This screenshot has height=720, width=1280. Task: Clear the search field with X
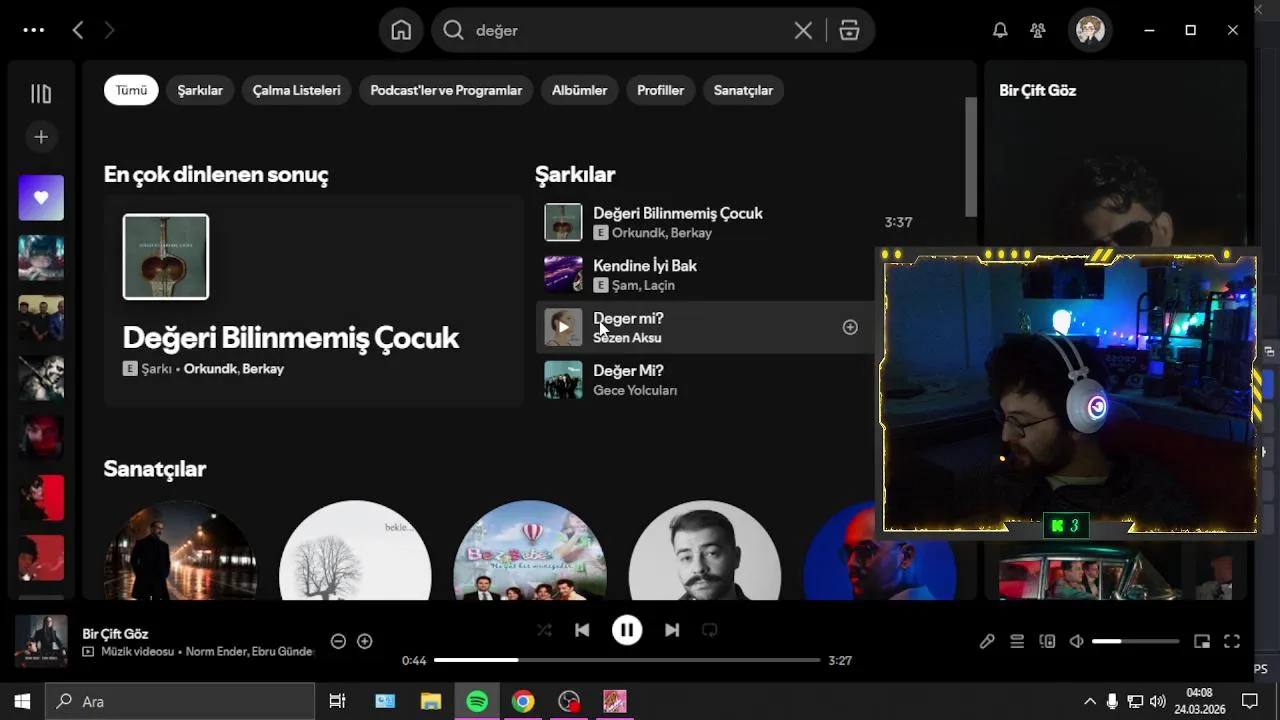click(x=803, y=30)
